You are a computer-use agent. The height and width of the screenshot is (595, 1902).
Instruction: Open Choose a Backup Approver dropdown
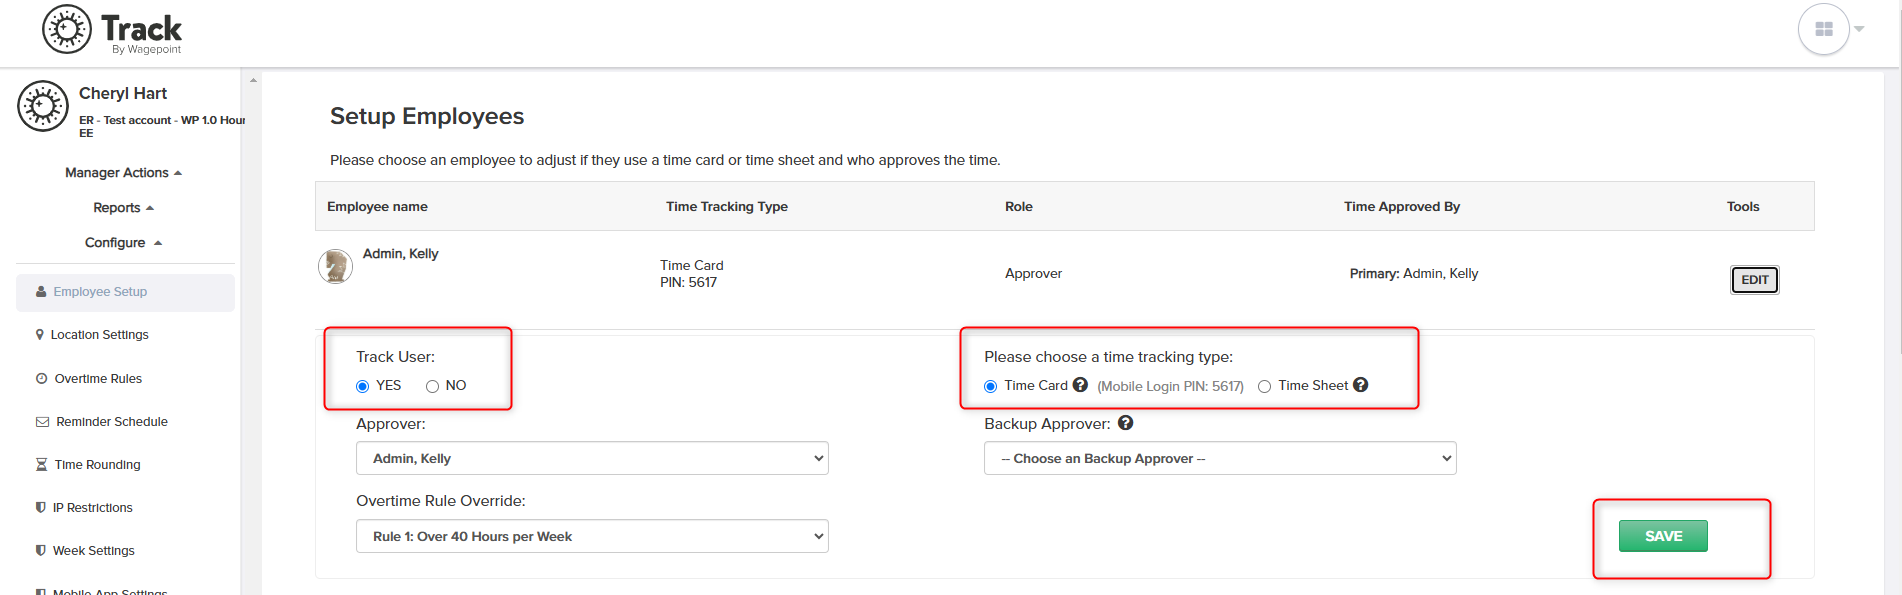[1220, 458]
